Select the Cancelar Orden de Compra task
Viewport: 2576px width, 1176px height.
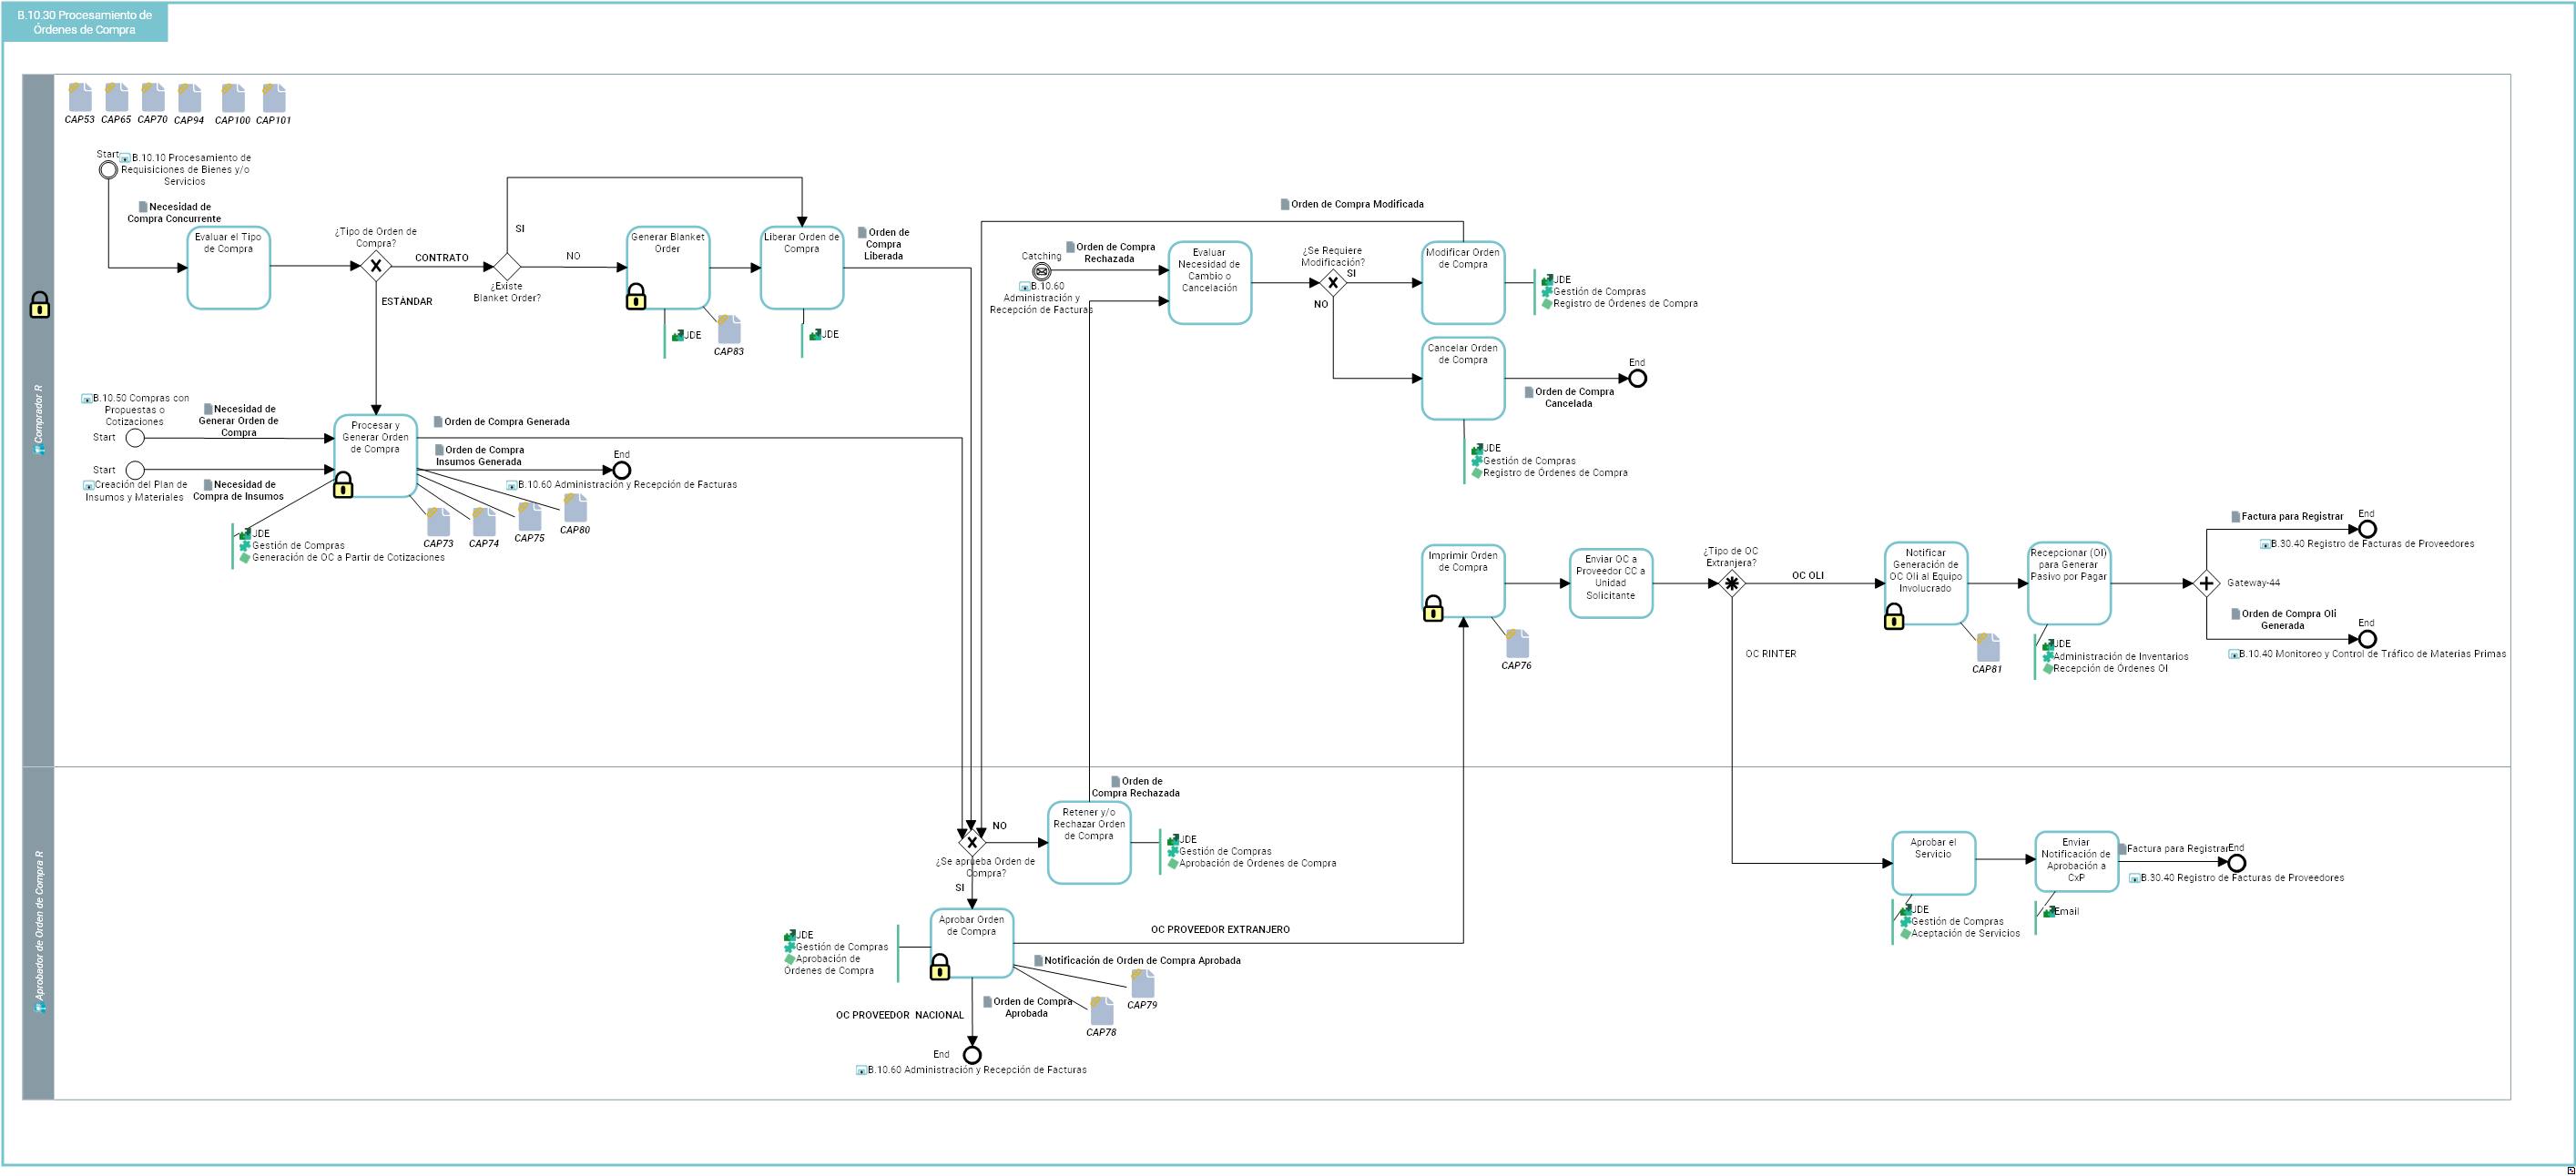[x=1463, y=378]
